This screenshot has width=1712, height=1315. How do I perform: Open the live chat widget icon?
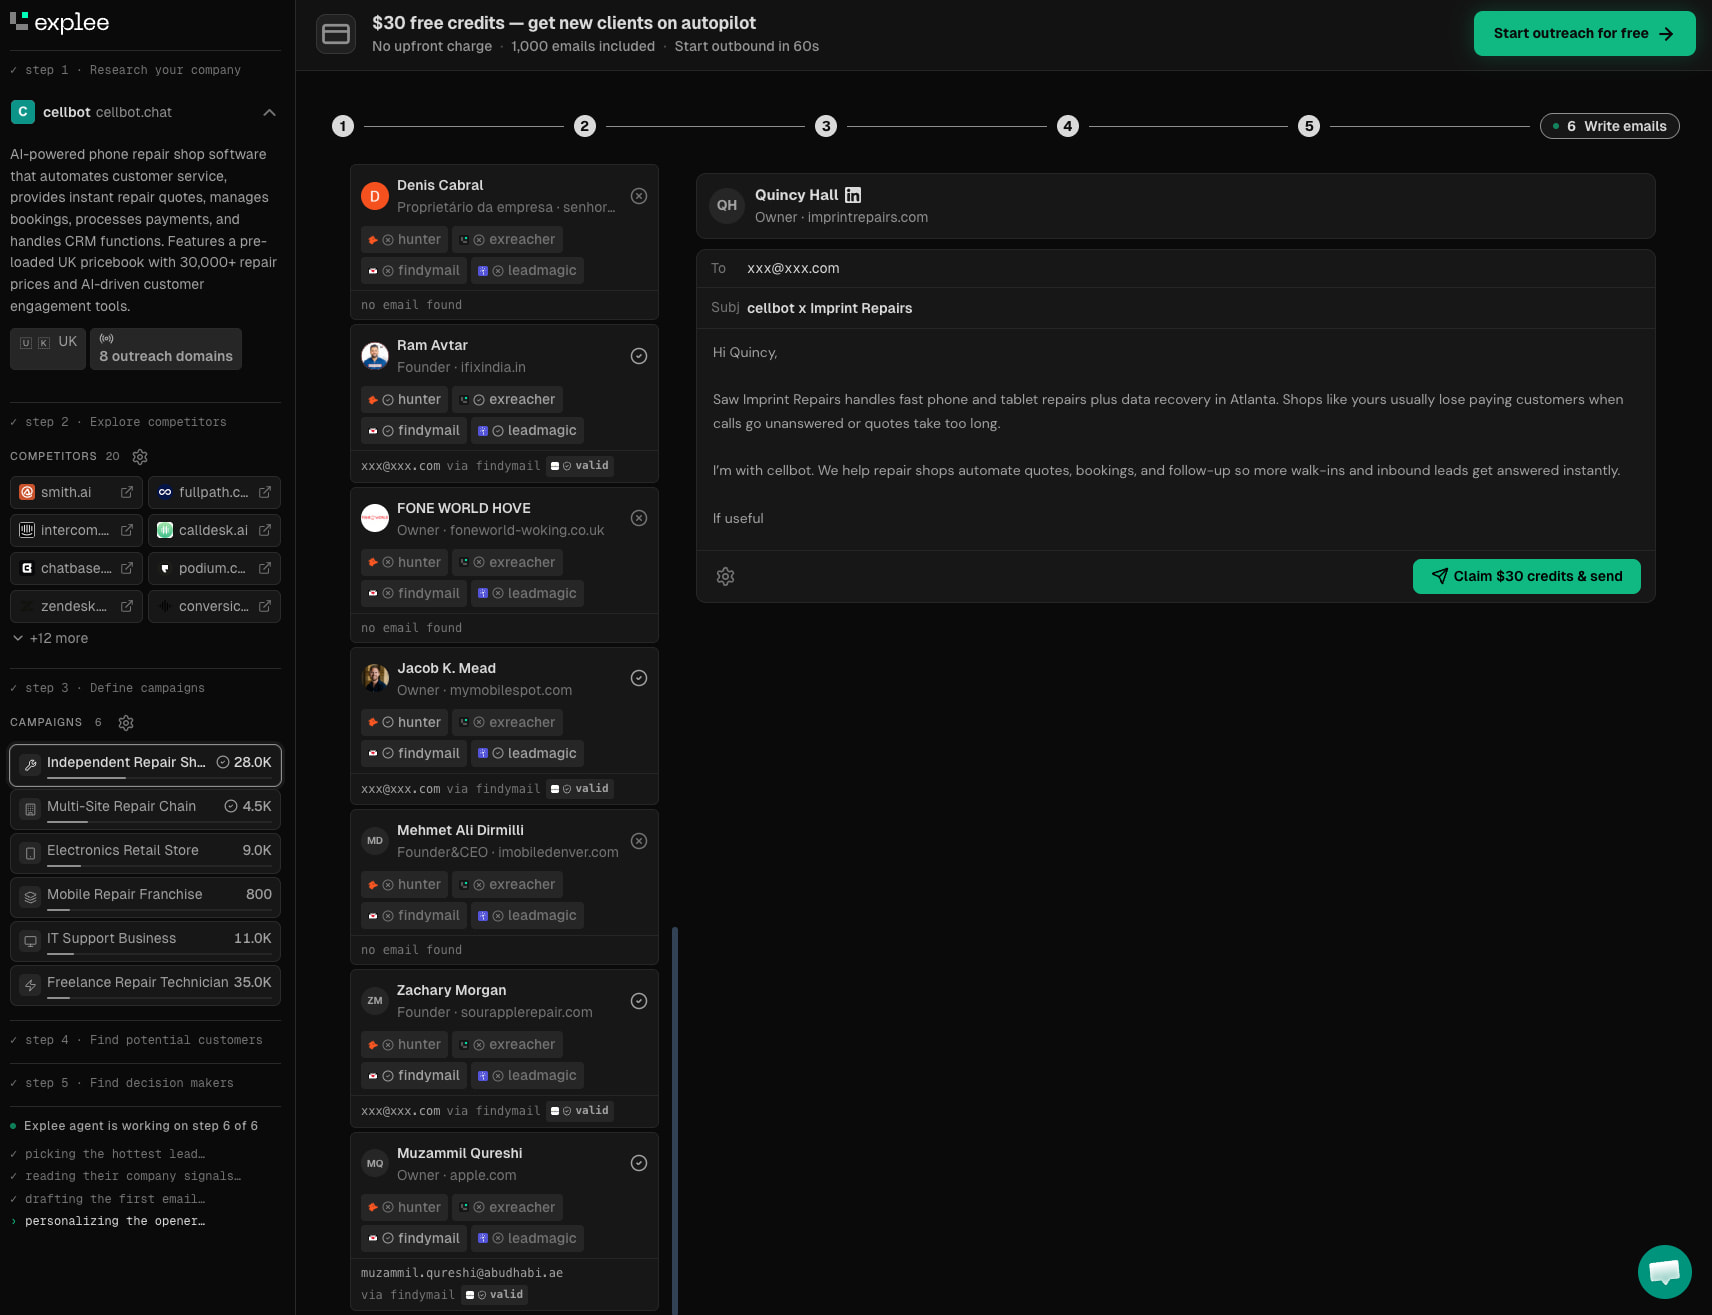tap(1665, 1271)
